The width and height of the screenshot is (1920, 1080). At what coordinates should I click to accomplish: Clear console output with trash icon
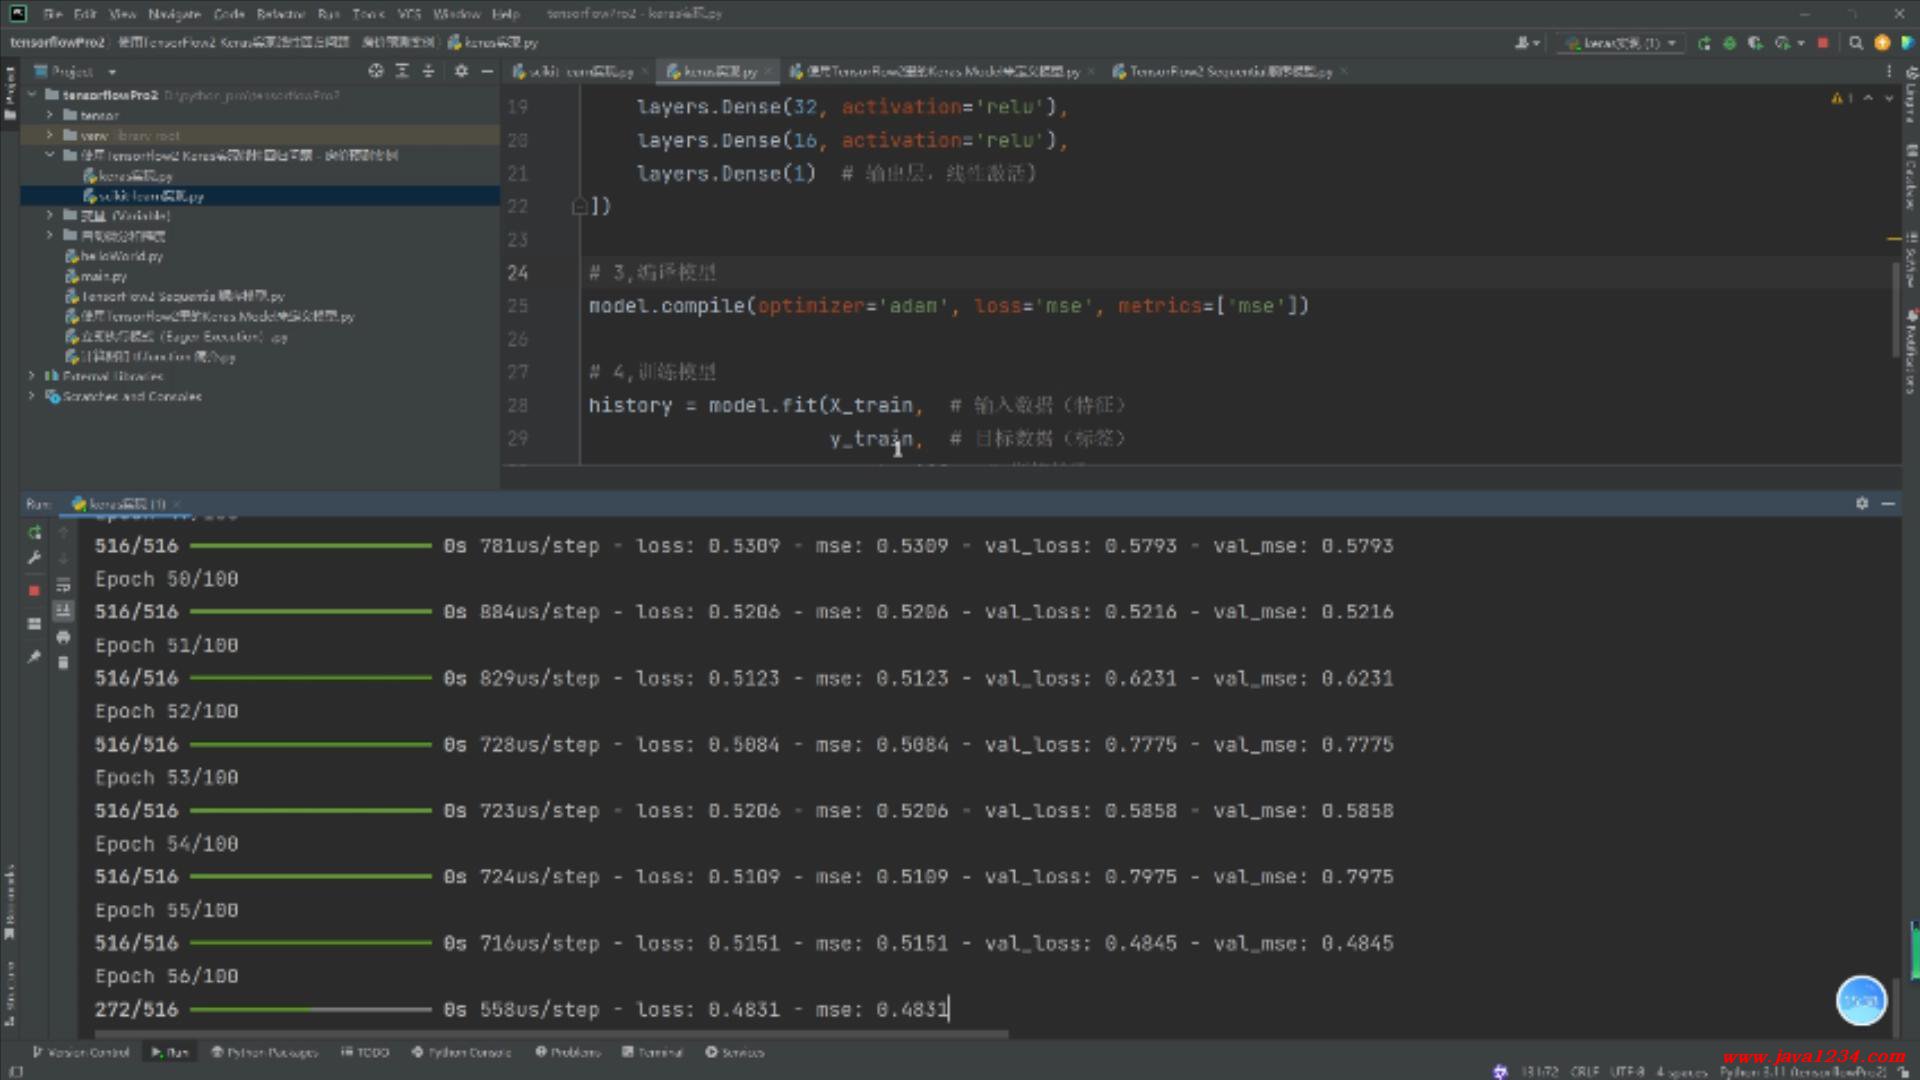[x=63, y=663]
